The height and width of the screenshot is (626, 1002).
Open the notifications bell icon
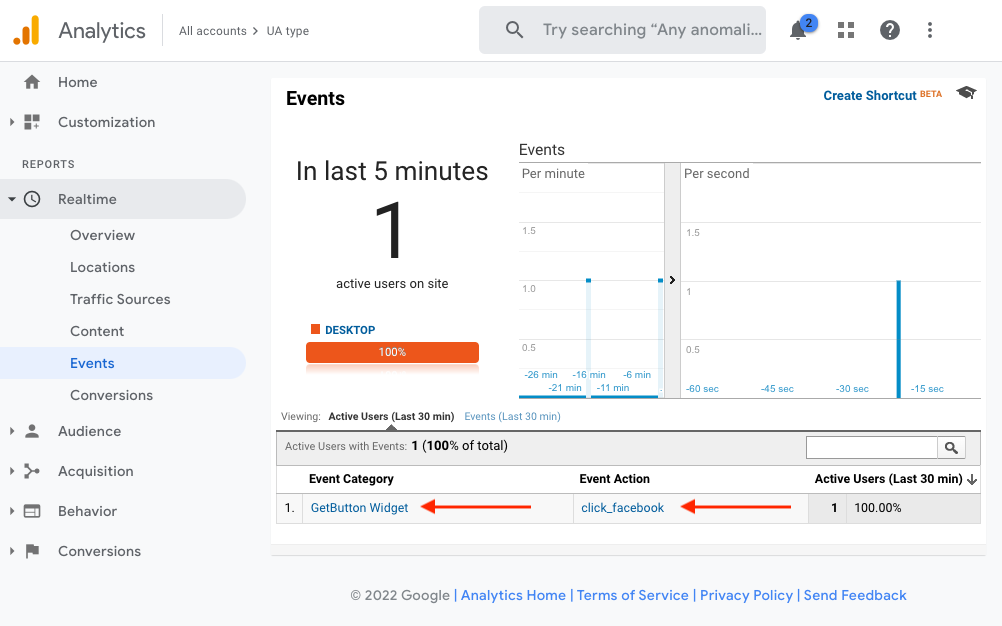798,30
